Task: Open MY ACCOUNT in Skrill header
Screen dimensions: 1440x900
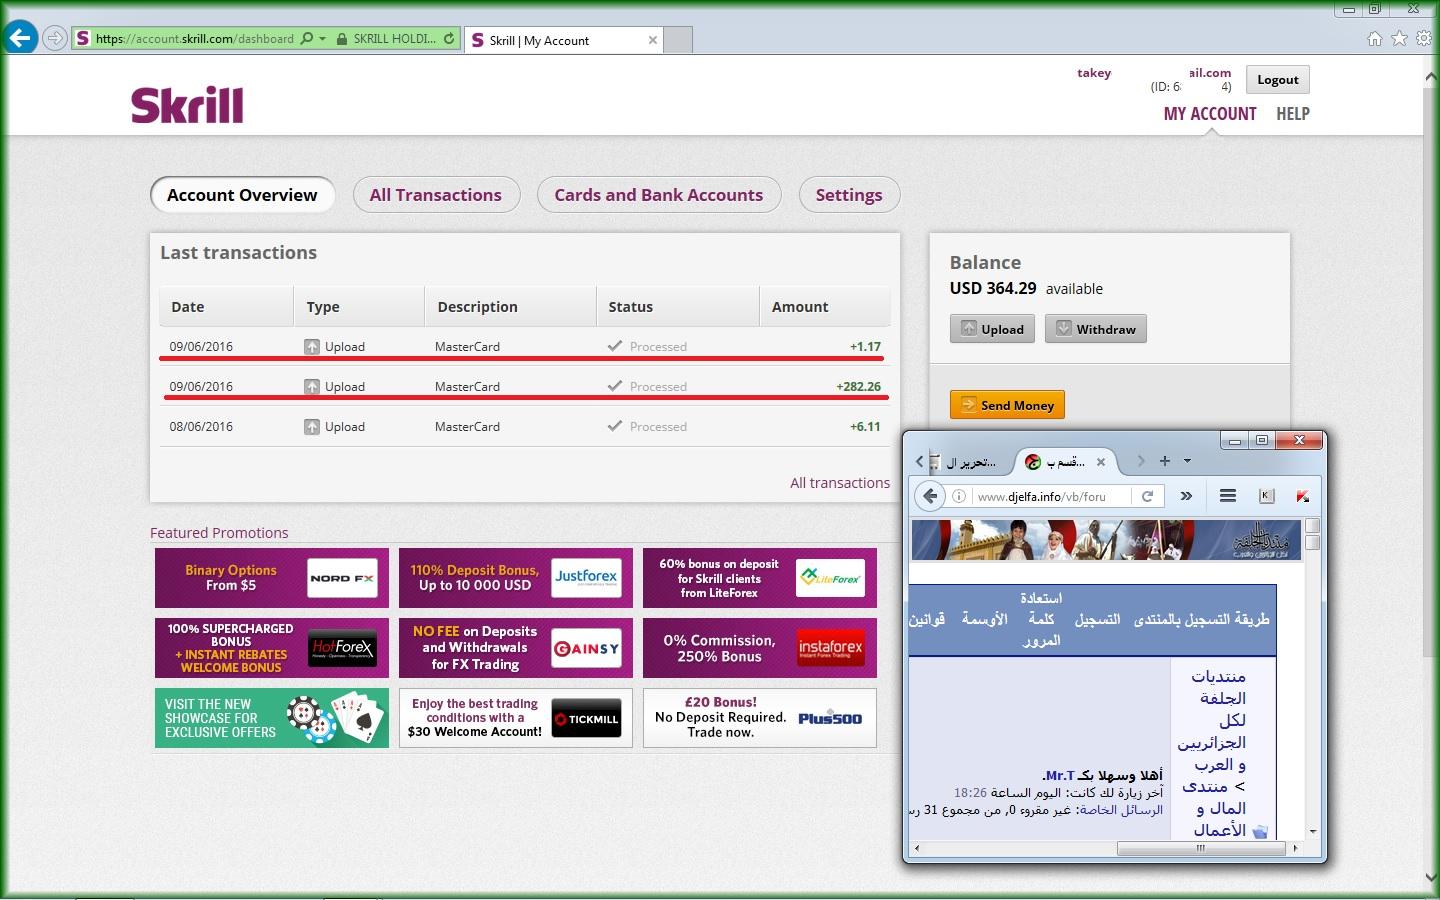Action: click(1209, 114)
